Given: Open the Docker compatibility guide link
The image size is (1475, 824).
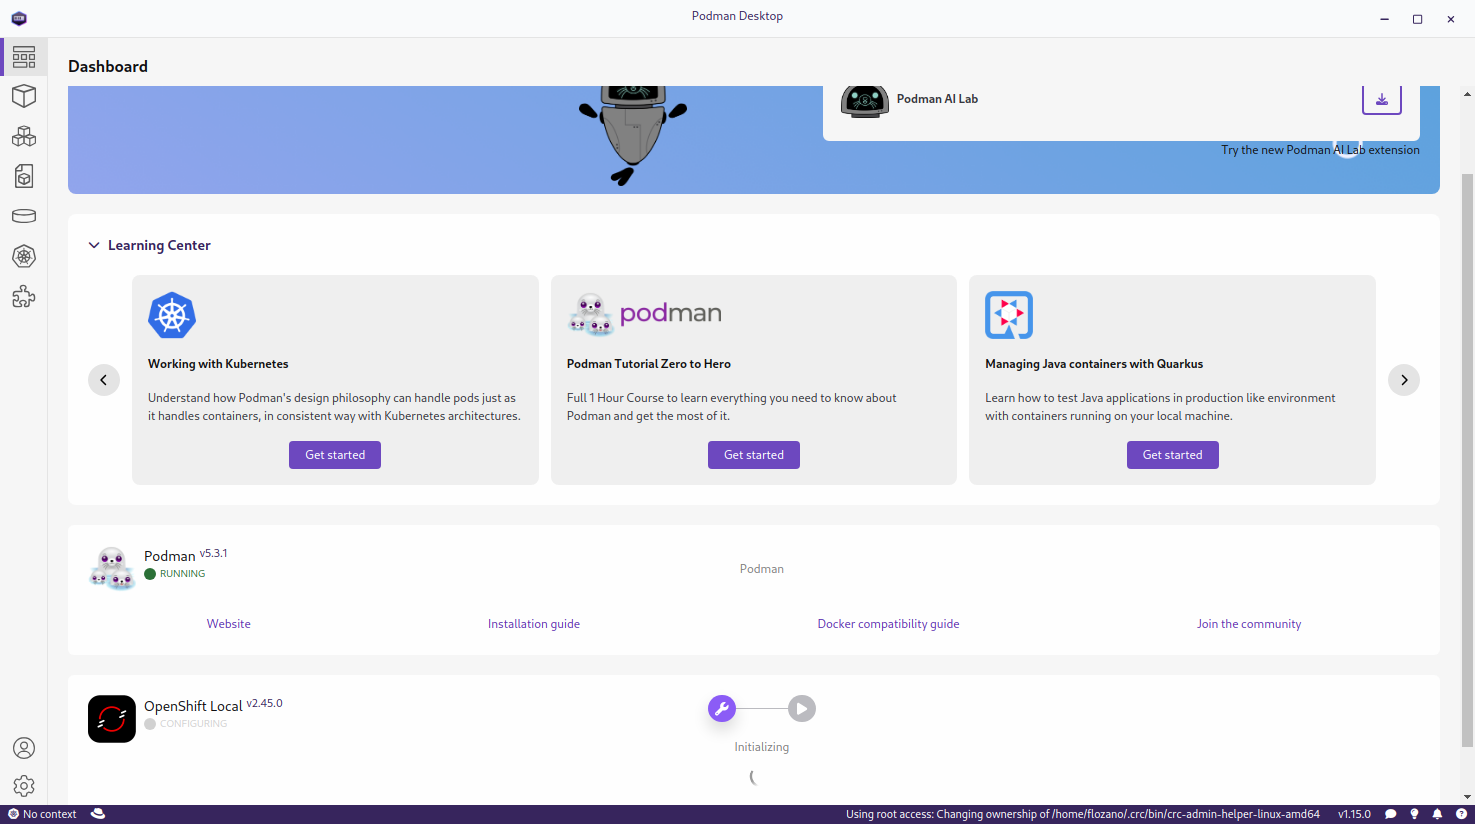Looking at the screenshot, I should coord(888,624).
